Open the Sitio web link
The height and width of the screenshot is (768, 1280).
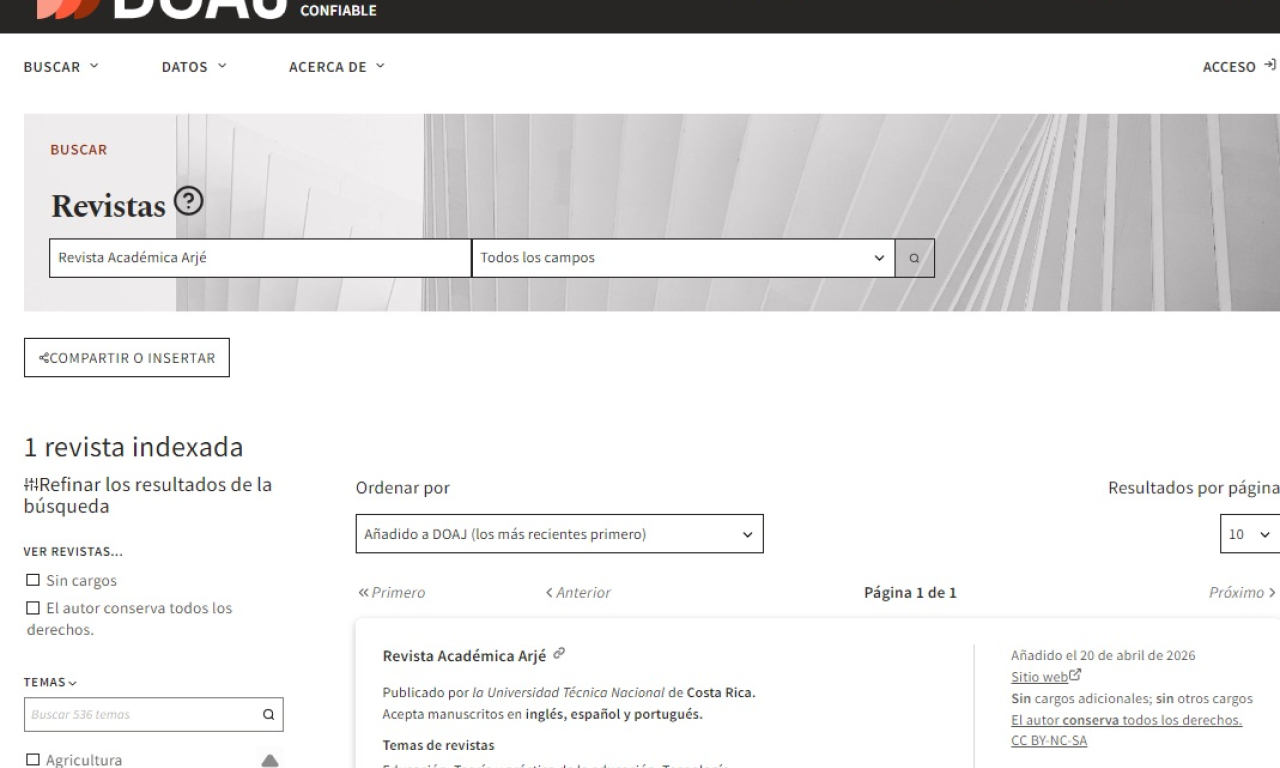click(x=1047, y=677)
